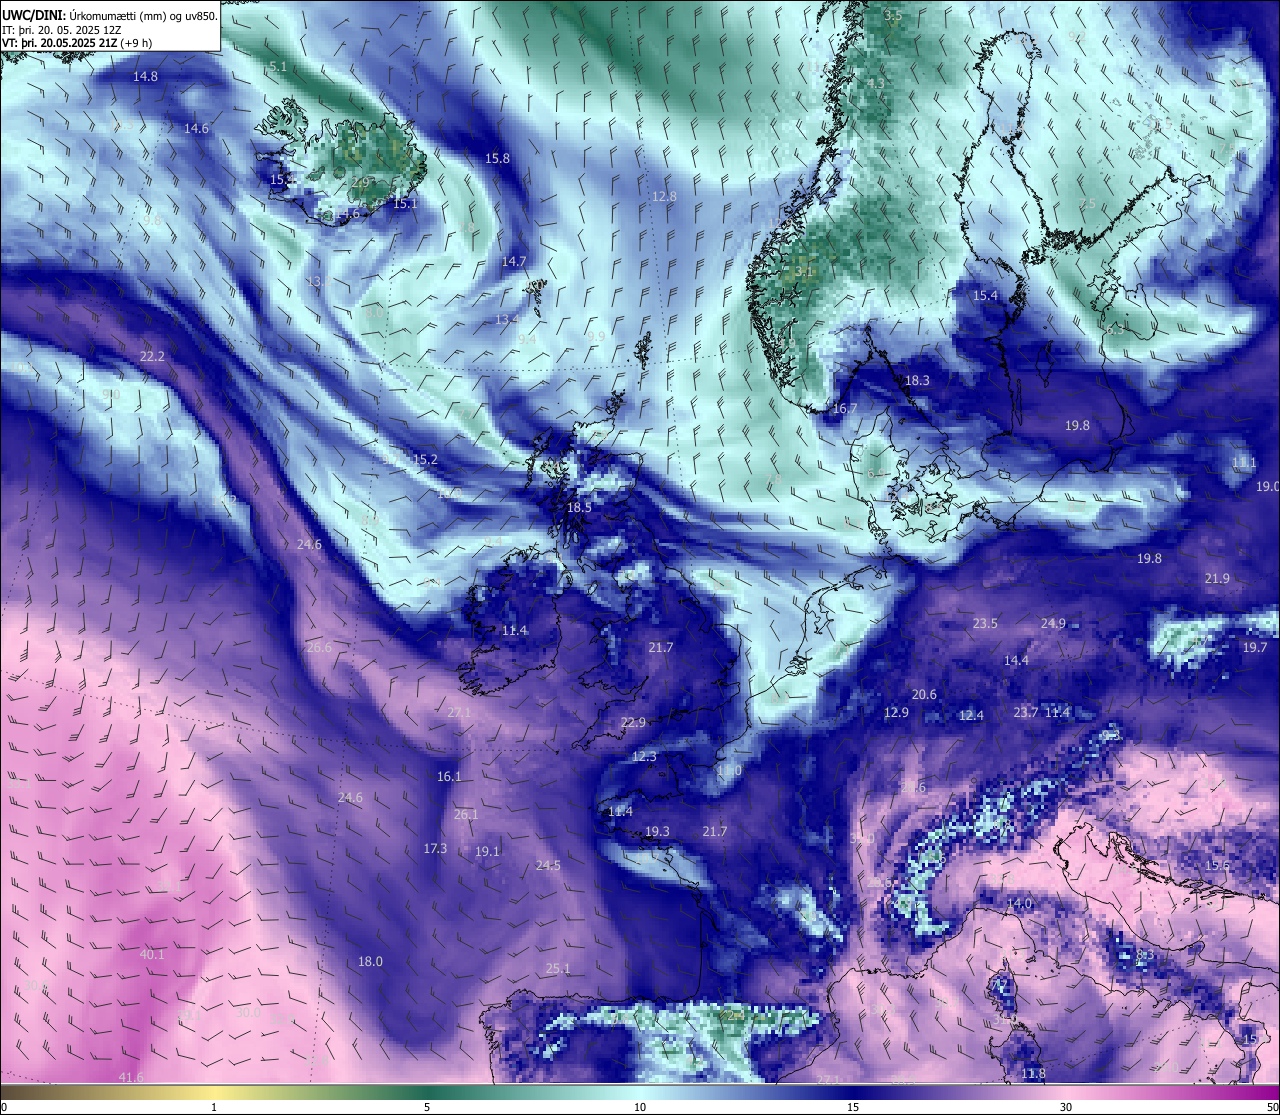The height and width of the screenshot is (1115, 1280).
Task: Click the 23.5 value label
Action: pyautogui.click(x=985, y=623)
